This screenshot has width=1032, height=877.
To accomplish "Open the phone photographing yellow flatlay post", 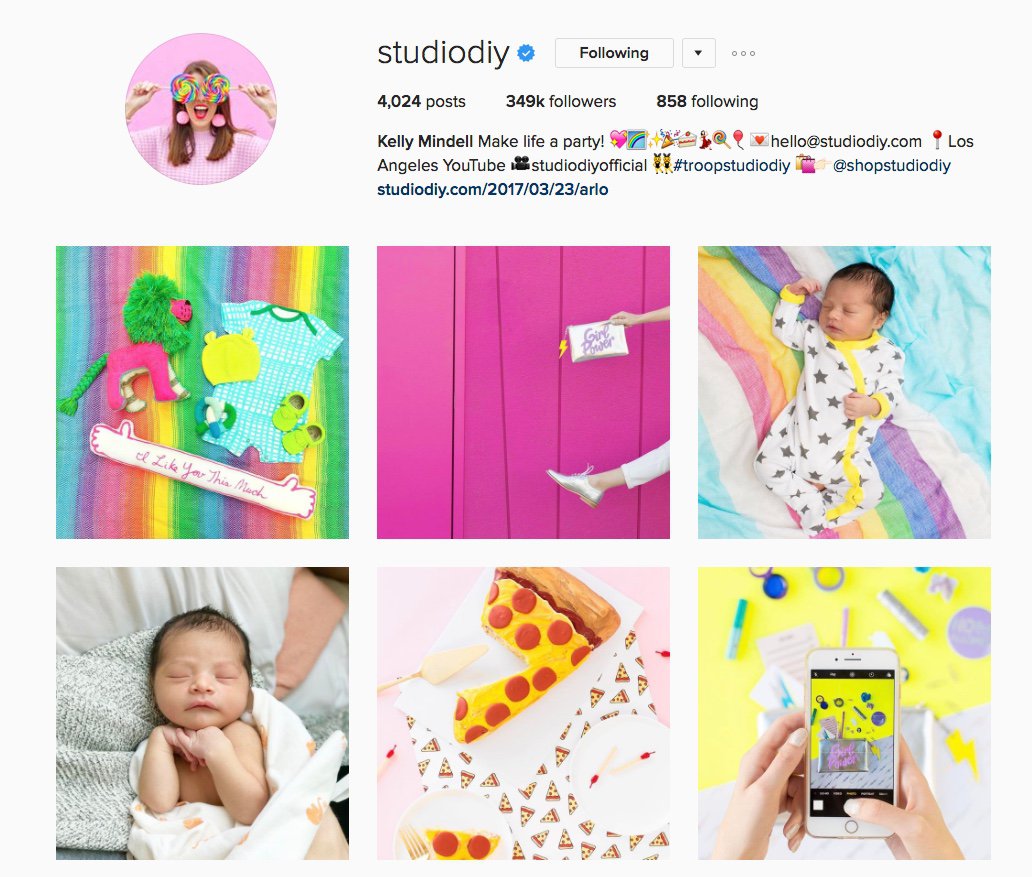I will (844, 714).
